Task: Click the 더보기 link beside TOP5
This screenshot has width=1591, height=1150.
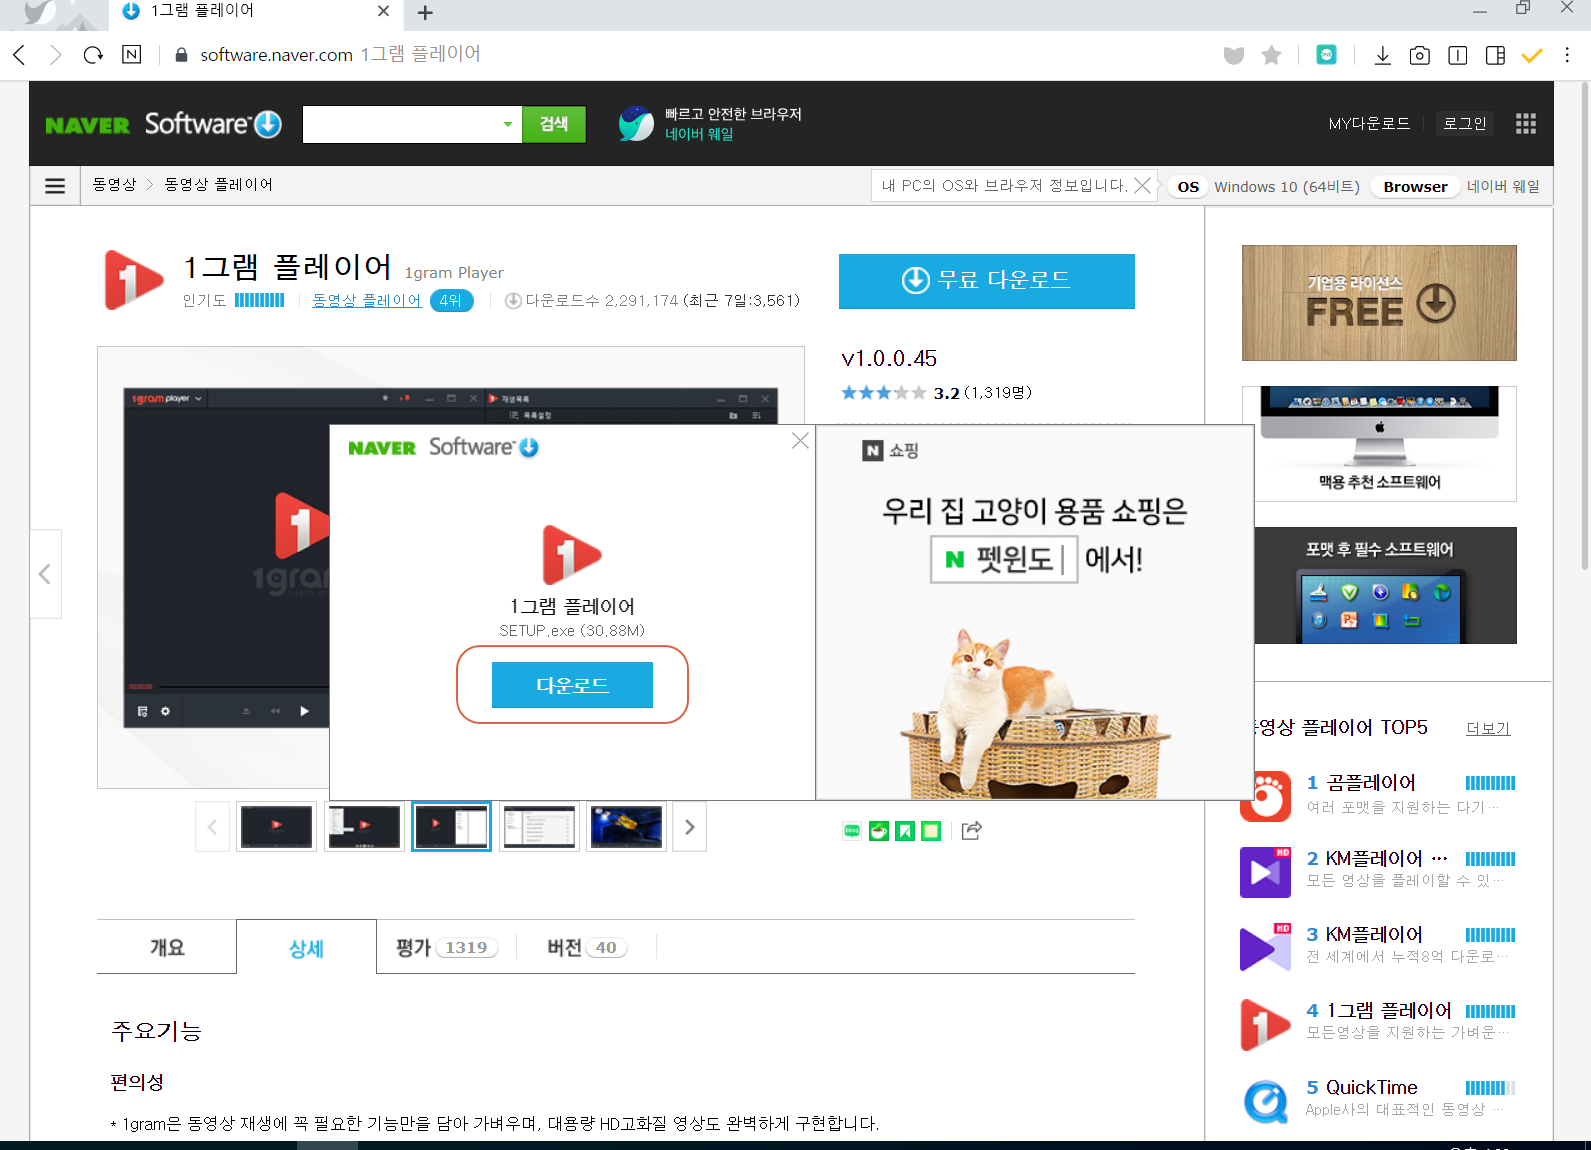Action: tap(1488, 729)
